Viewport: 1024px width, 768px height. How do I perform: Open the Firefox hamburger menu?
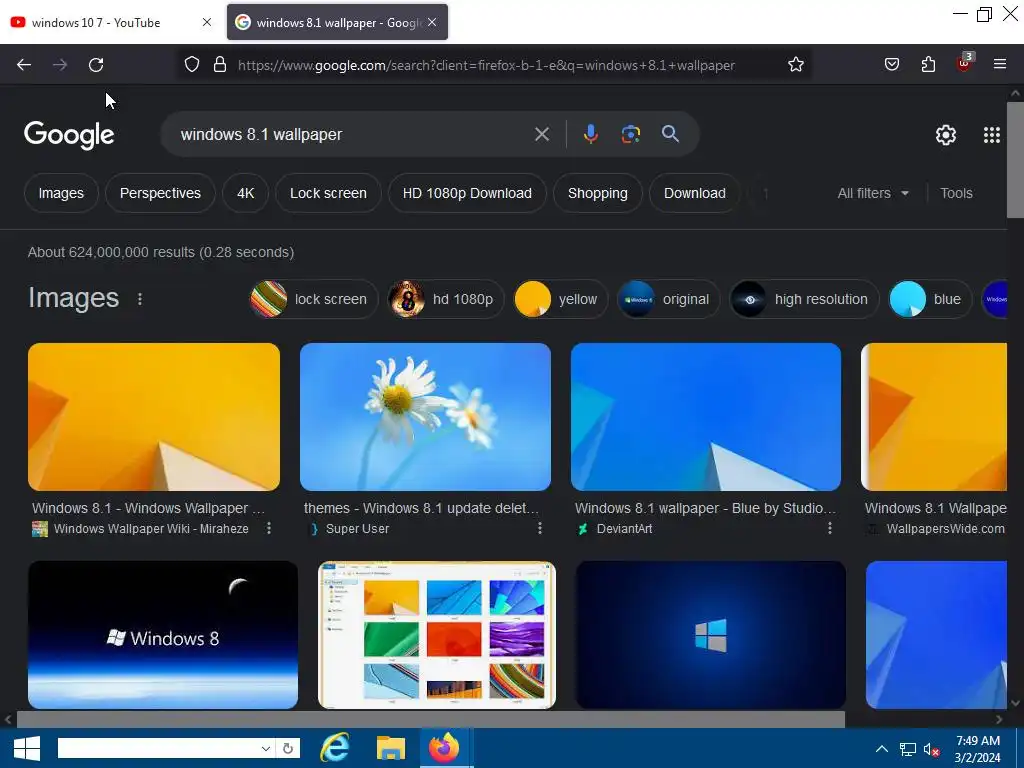click(x=1000, y=65)
